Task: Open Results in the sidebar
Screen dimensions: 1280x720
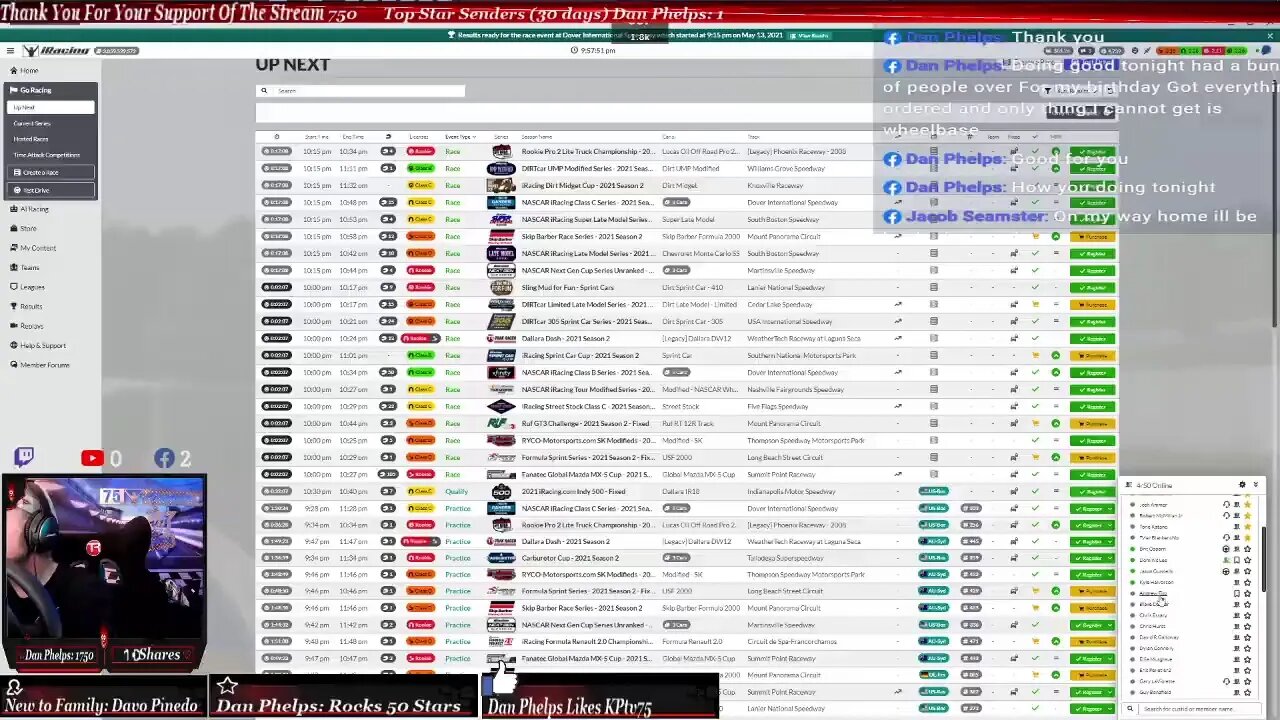Action: [x=25, y=306]
